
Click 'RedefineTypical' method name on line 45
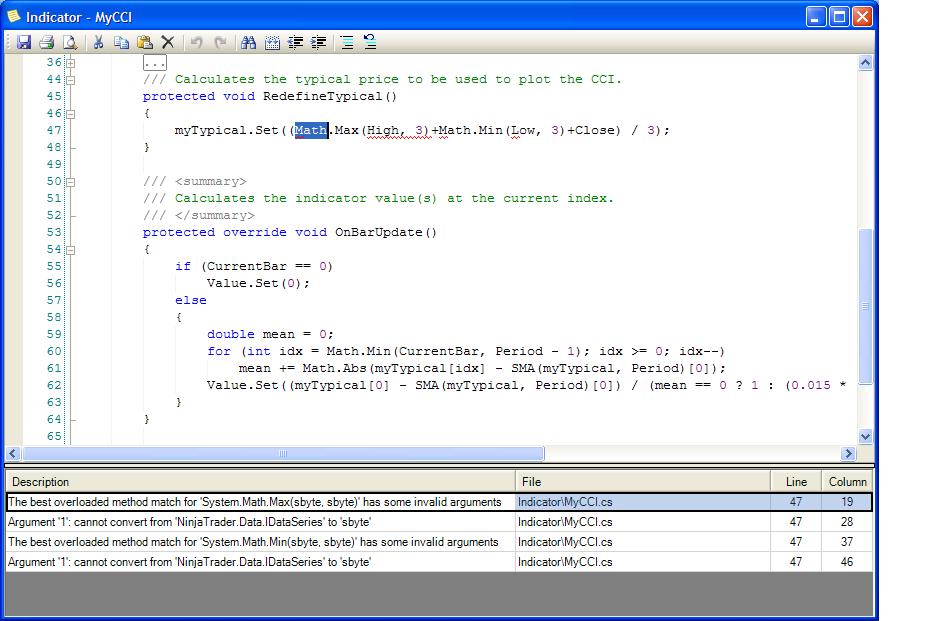(x=323, y=96)
